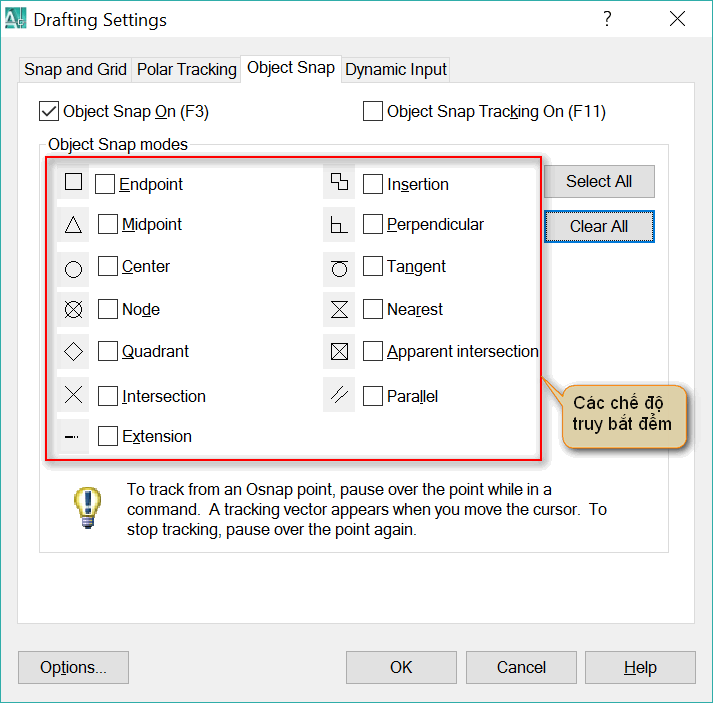Click the Endpoint square snap marker icon
This screenshot has width=713, height=703.
(73, 181)
